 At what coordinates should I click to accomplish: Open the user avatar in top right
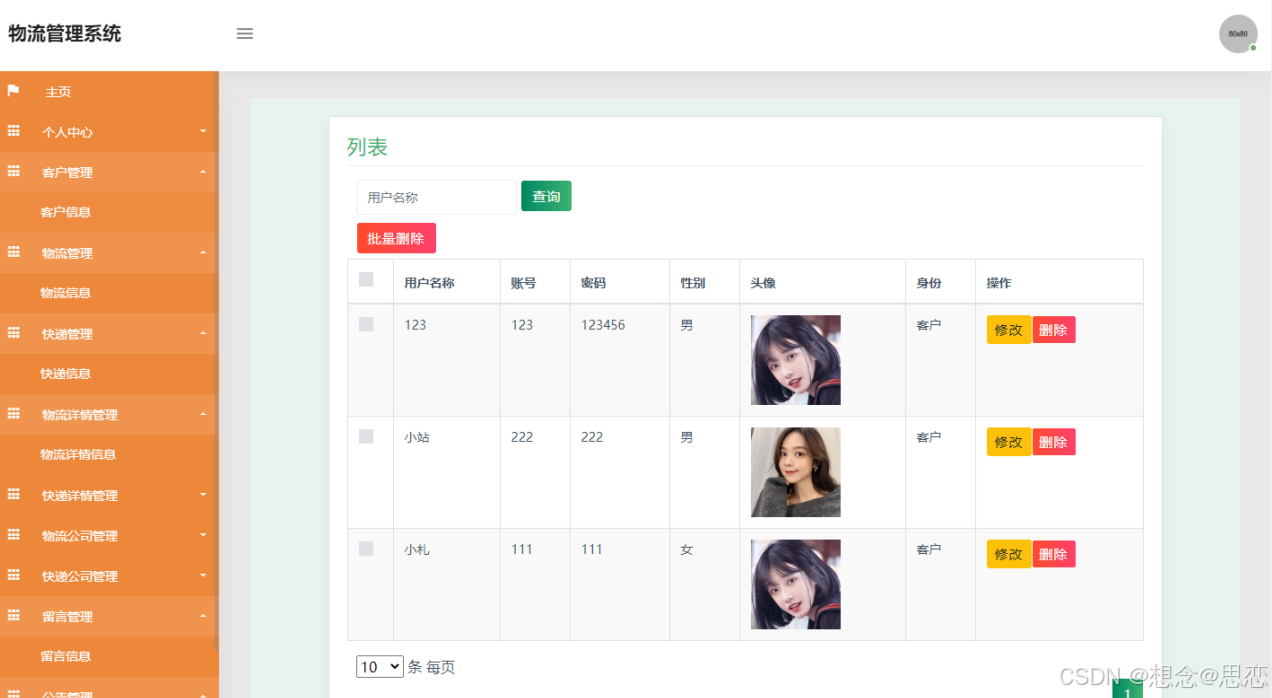pos(1238,34)
